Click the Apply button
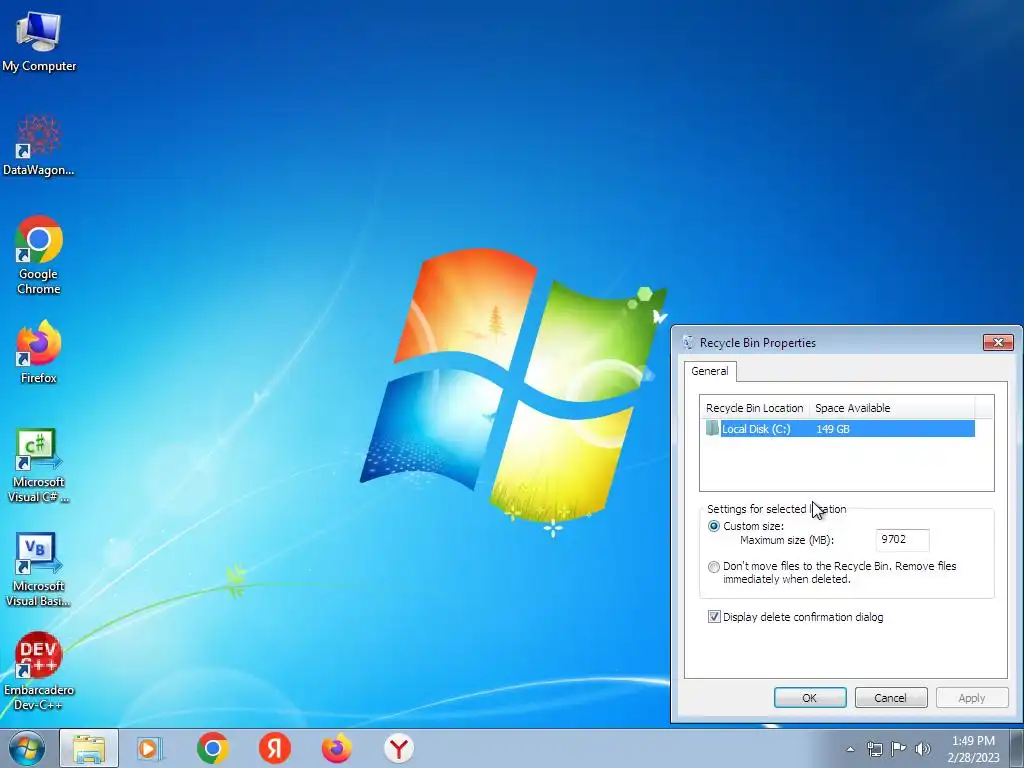The width and height of the screenshot is (1024, 768). coord(972,697)
